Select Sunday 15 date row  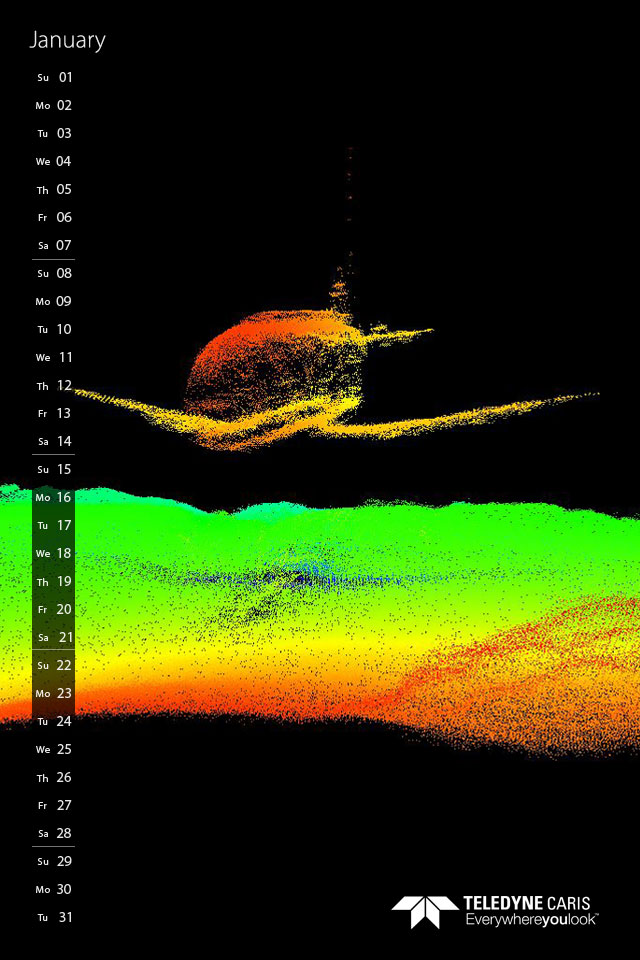(x=54, y=470)
